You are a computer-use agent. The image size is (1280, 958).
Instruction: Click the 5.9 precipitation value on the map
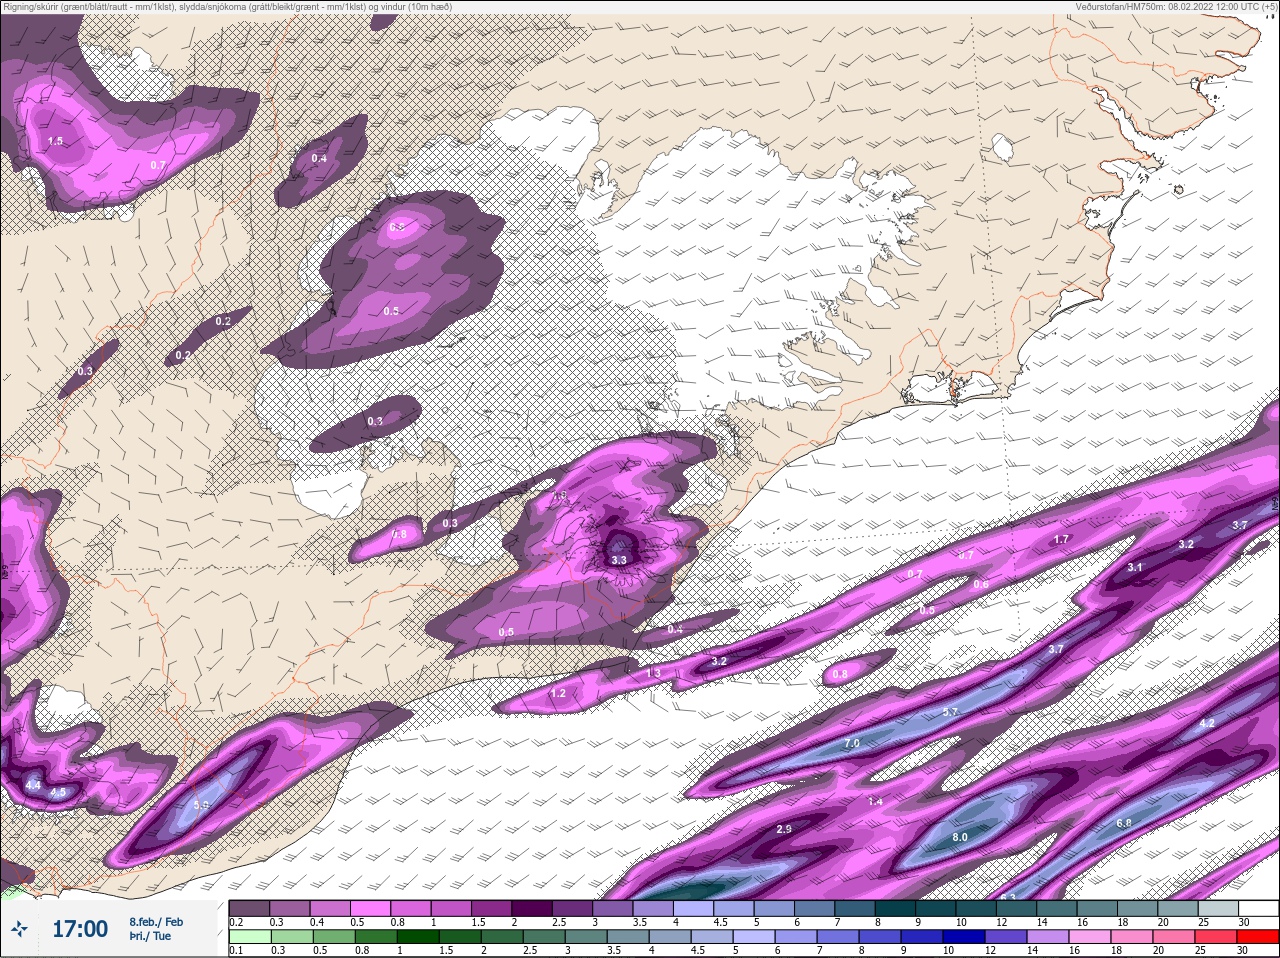(x=201, y=805)
